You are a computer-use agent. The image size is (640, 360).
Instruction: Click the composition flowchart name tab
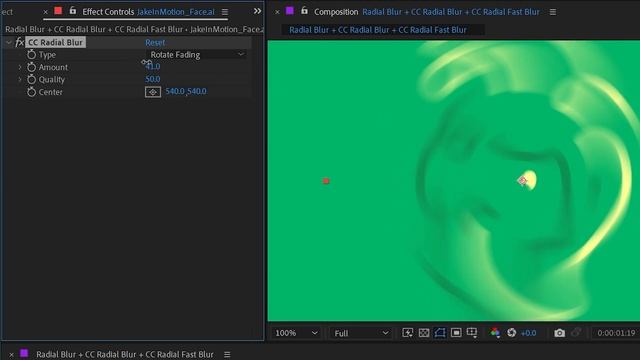click(378, 30)
